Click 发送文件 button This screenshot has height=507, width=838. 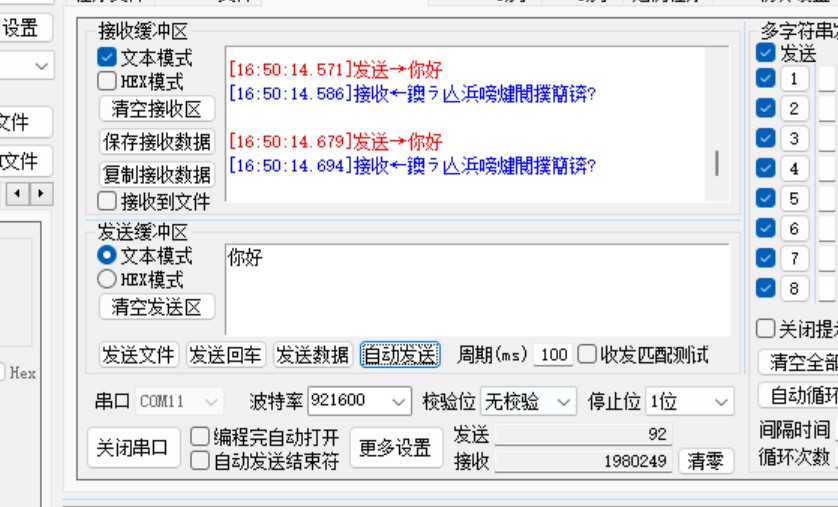pyautogui.click(x=139, y=355)
